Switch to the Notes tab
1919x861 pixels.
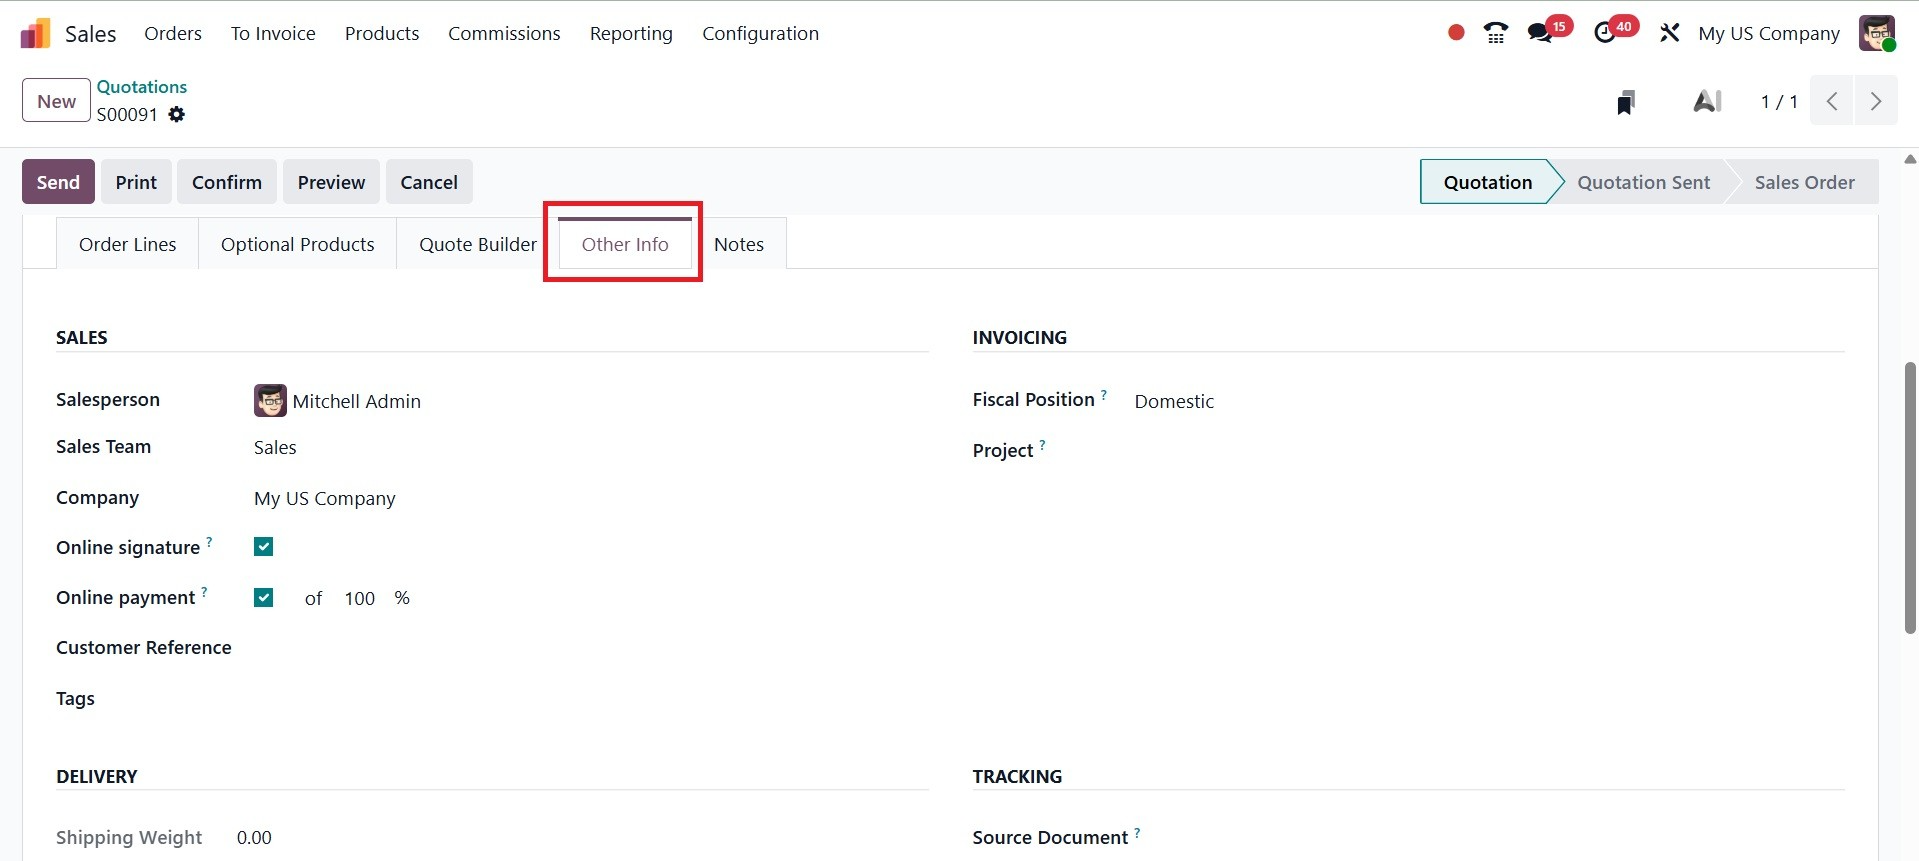(739, 244)
